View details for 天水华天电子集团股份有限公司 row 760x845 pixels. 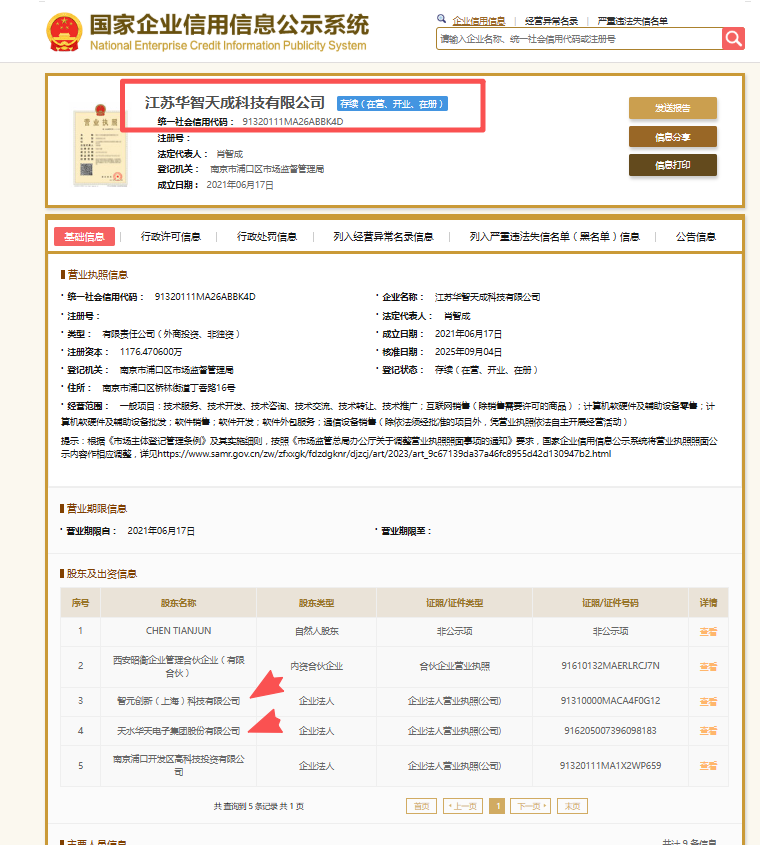[708, 731]
